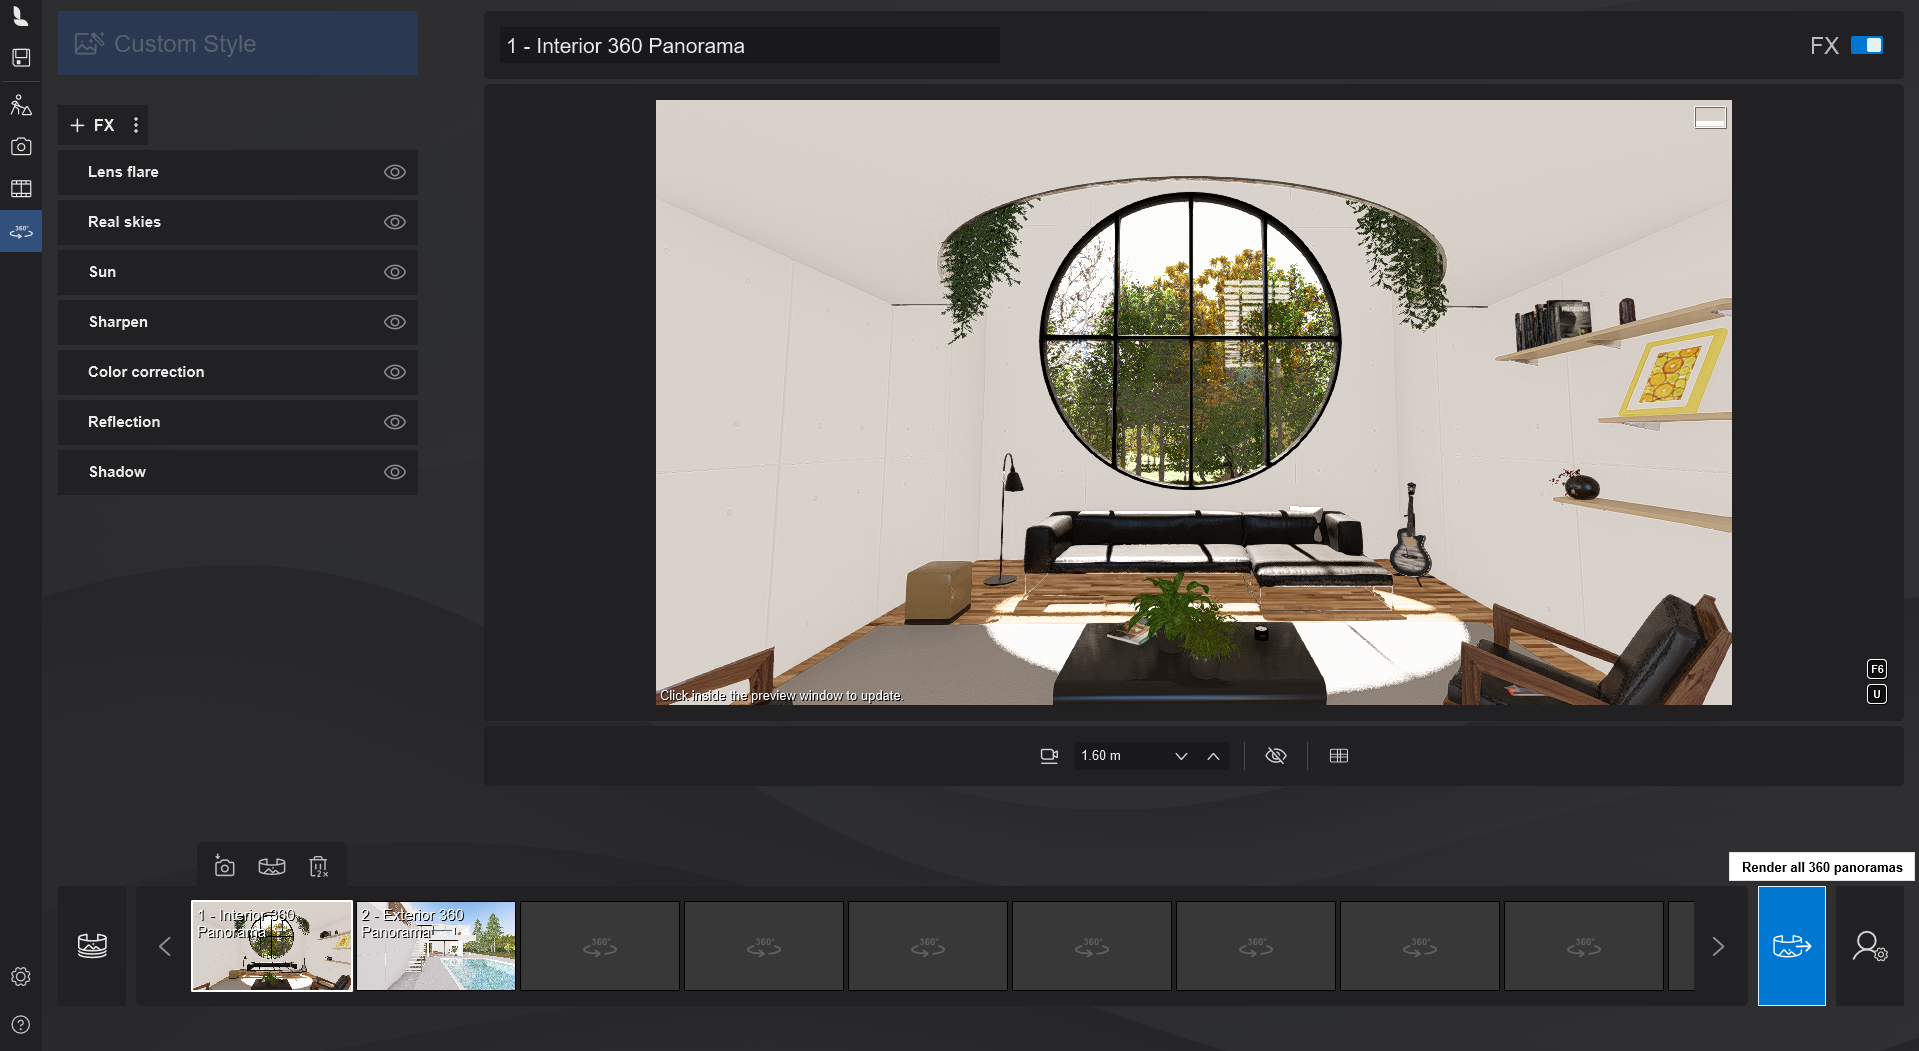The height and width of the screenshot is (1051, 1919).
Task: Hide the Shadow effect
Action: coord(395,472)
